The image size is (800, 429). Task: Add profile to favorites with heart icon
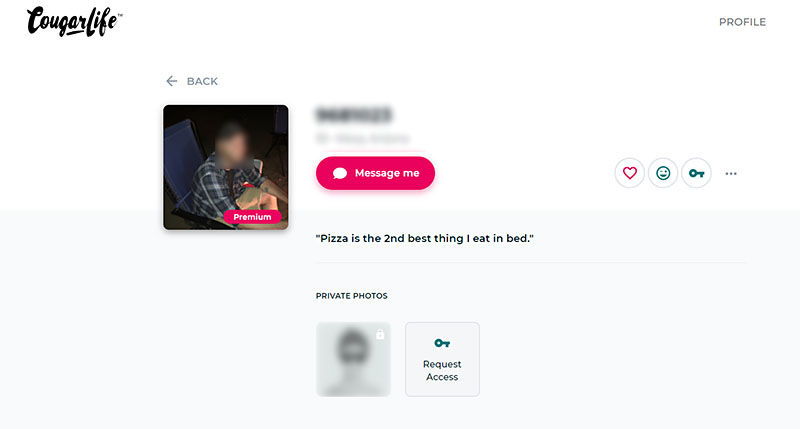[x=630, y=173]
